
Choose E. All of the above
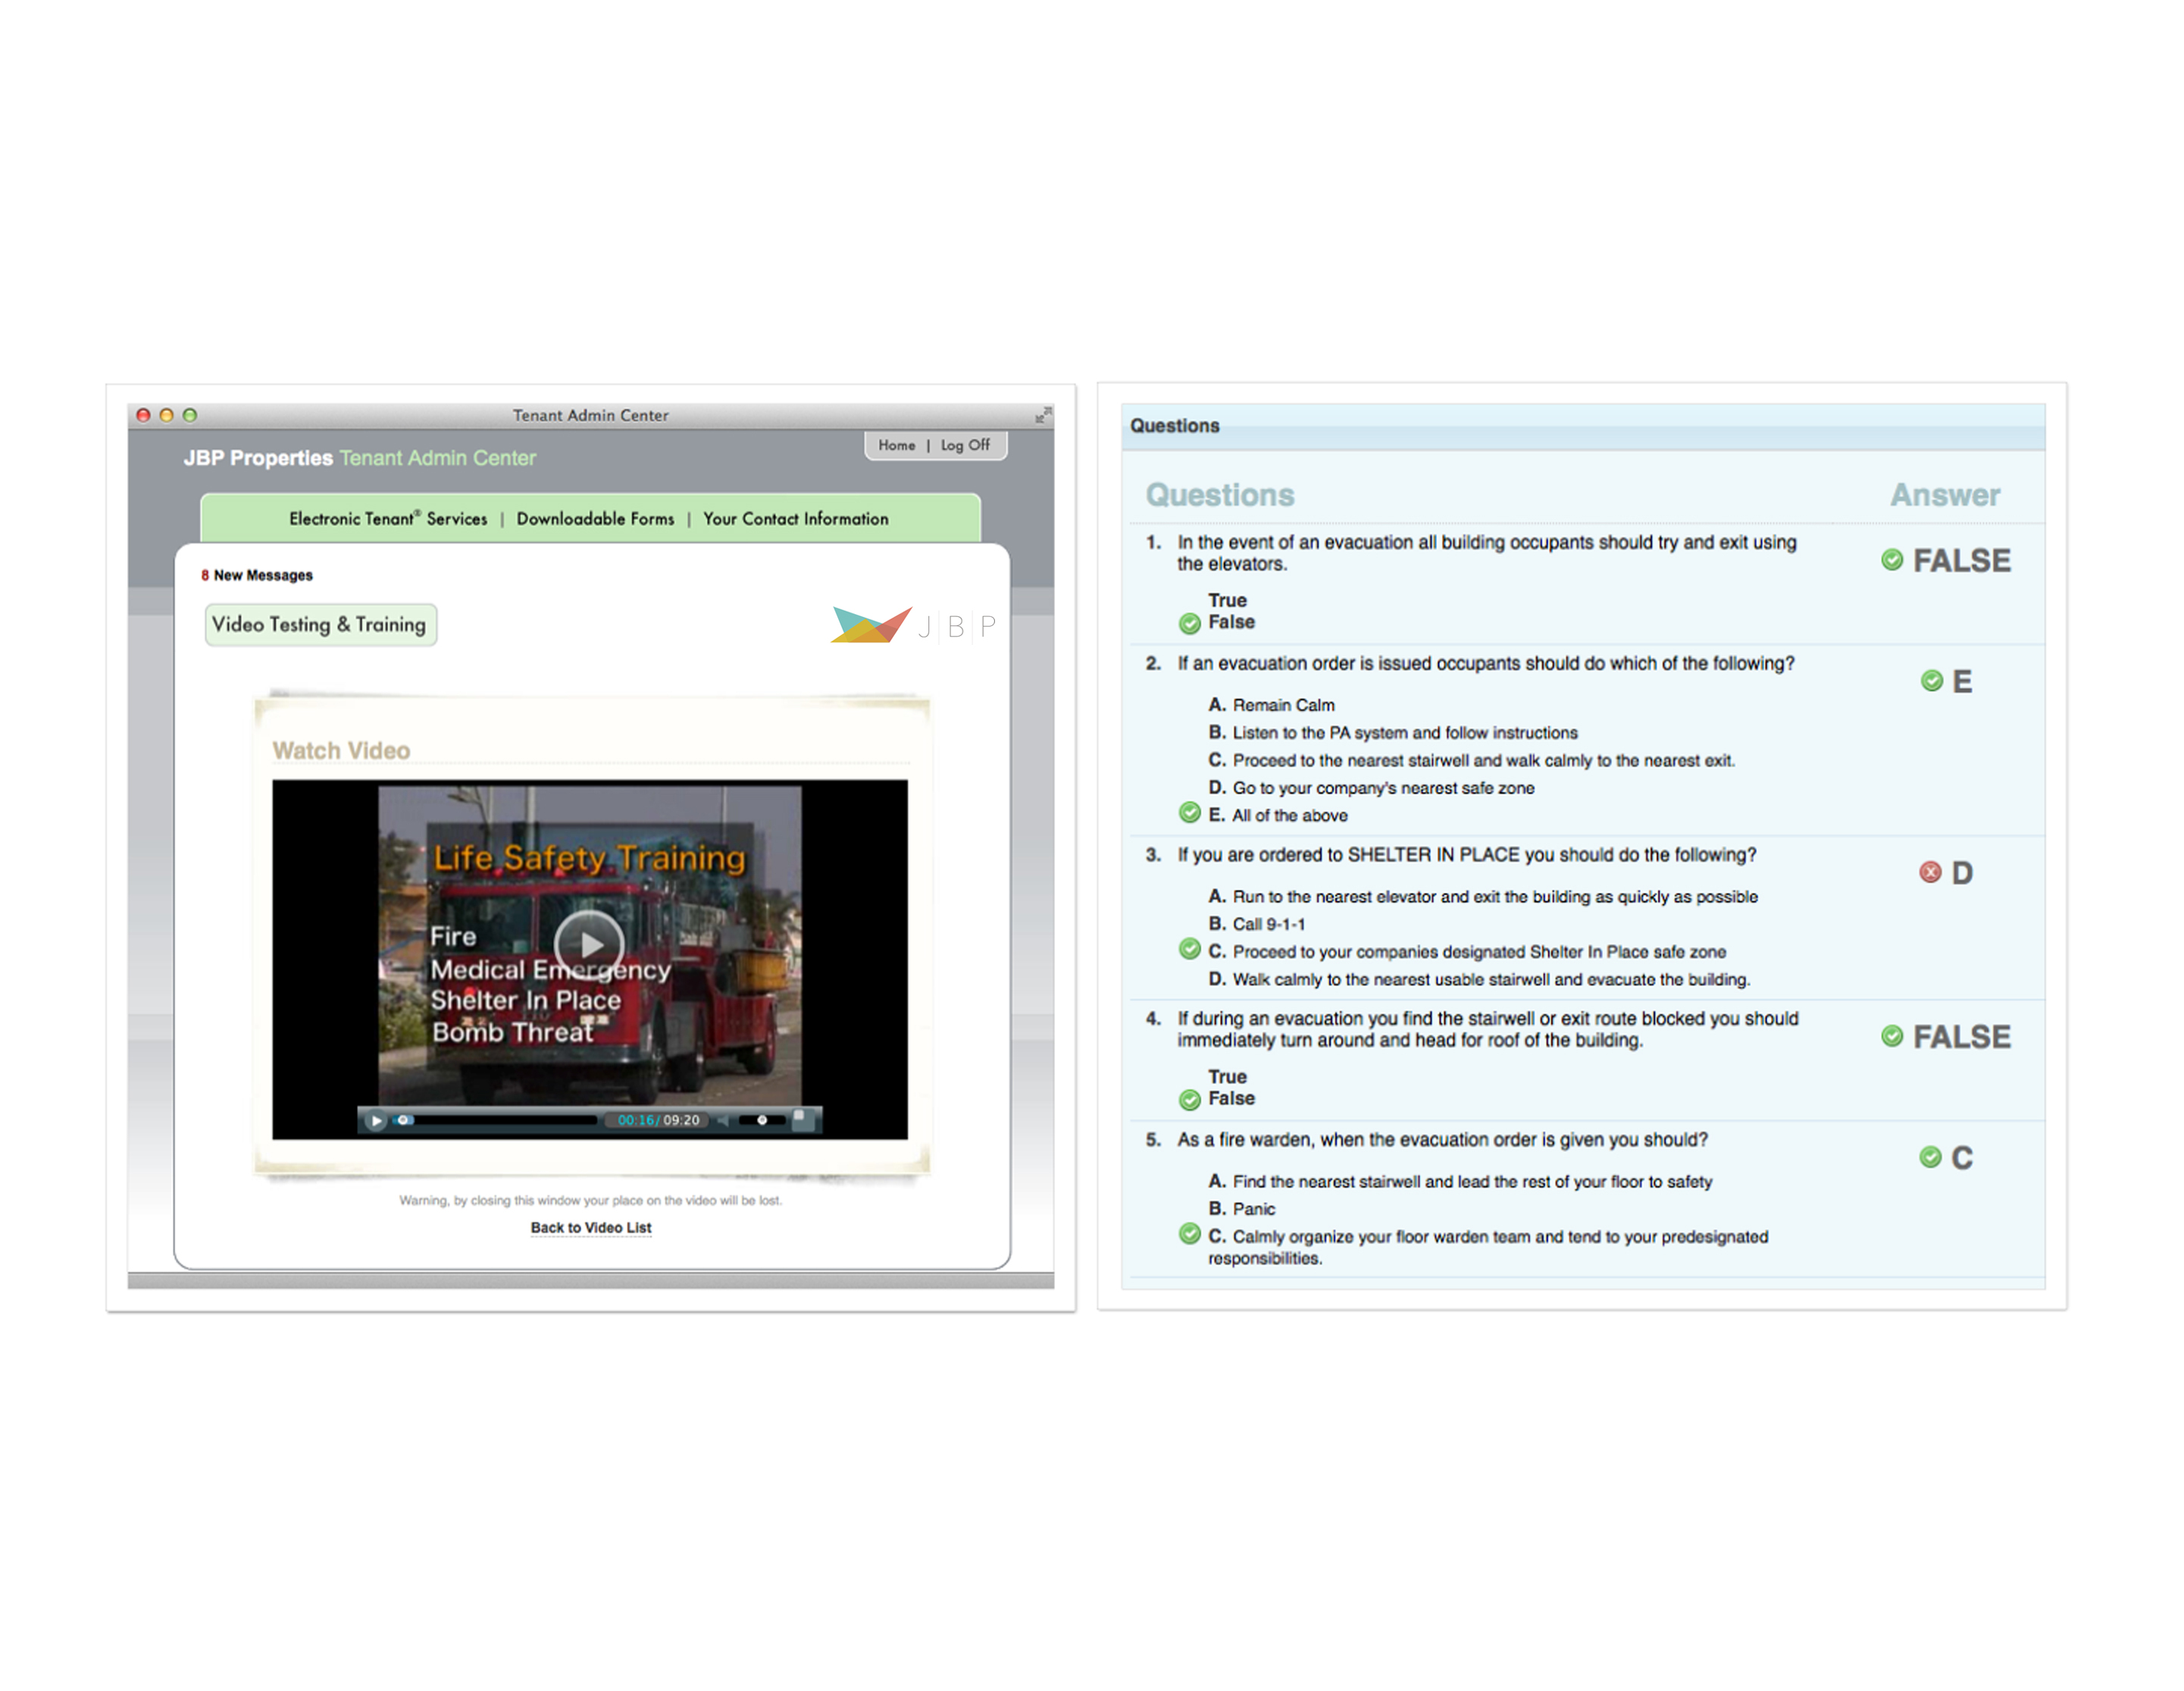pyautogui.click(x=1277, y=816)
